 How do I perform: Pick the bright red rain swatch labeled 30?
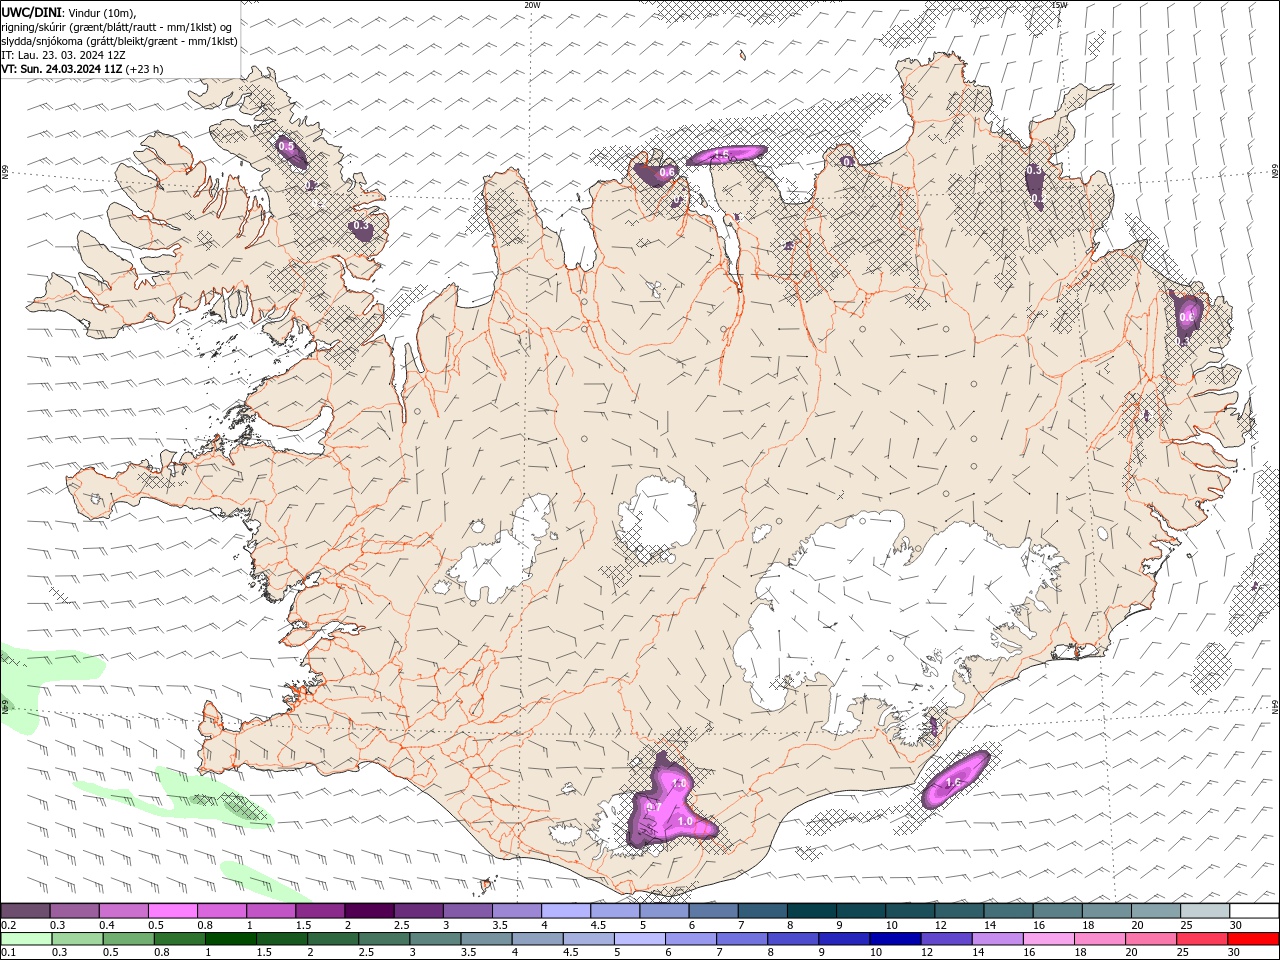coord(1253,939)
